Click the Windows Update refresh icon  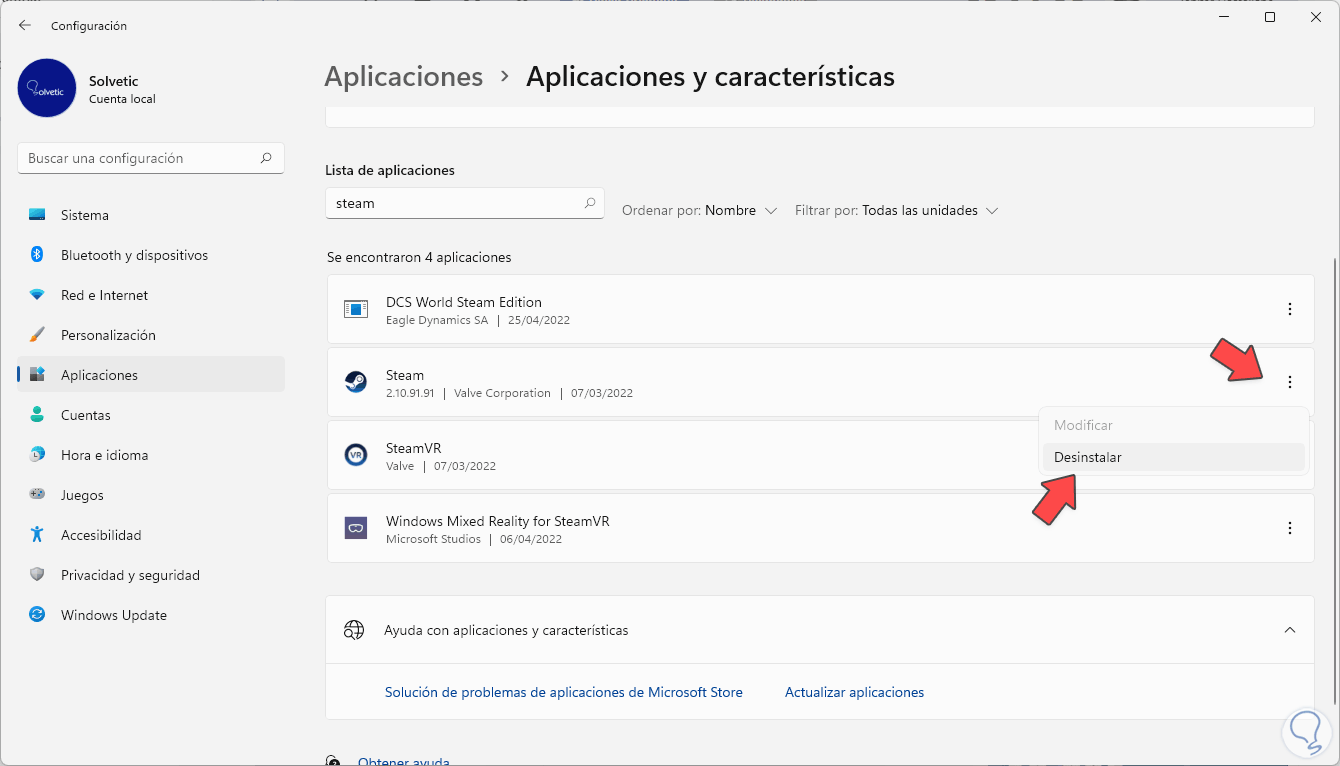(x=37, y=615)
